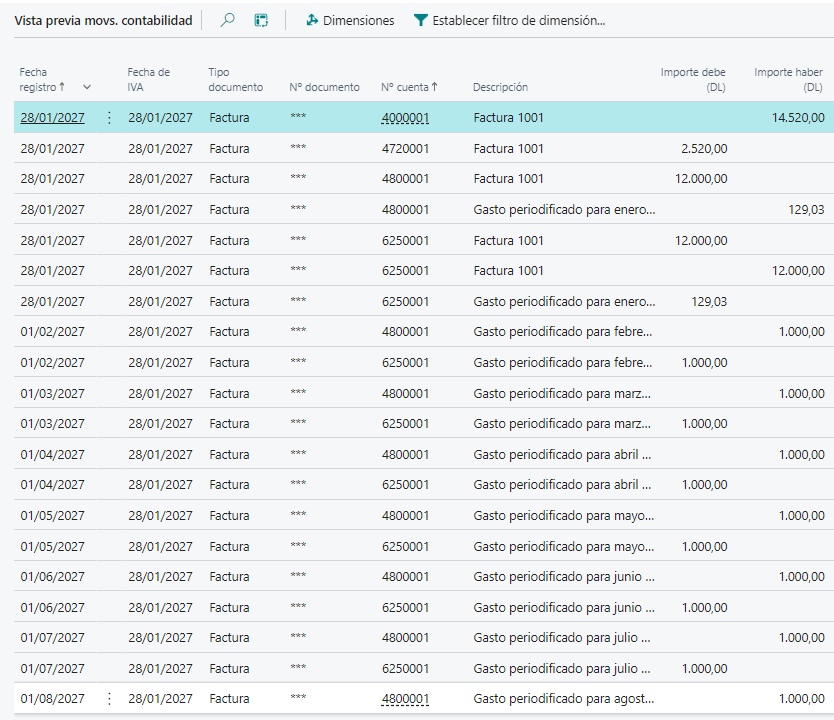Image resolution: width=834 pixels, height=720 pixels.
Task: Click the Fecha de IVA column header
Action: (149, 80)
